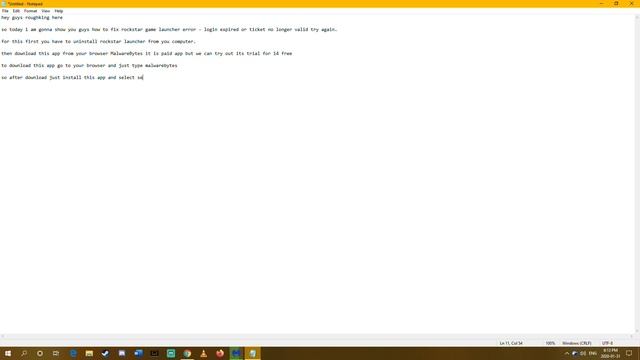Click 'Ln 11, Col 34' status entry
The width and height of the screenshot is (640, 360).
coord(511,343)
